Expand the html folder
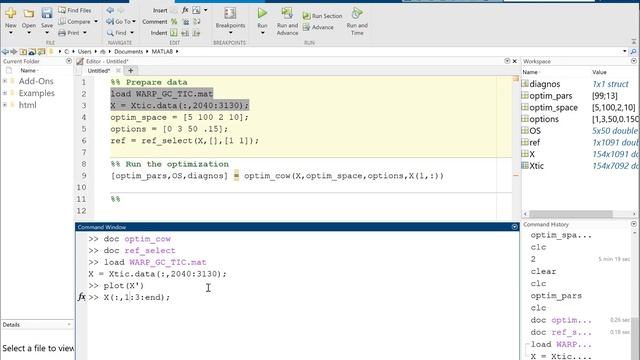The height and width of the screenshot is (360, 640). (4, 105)
